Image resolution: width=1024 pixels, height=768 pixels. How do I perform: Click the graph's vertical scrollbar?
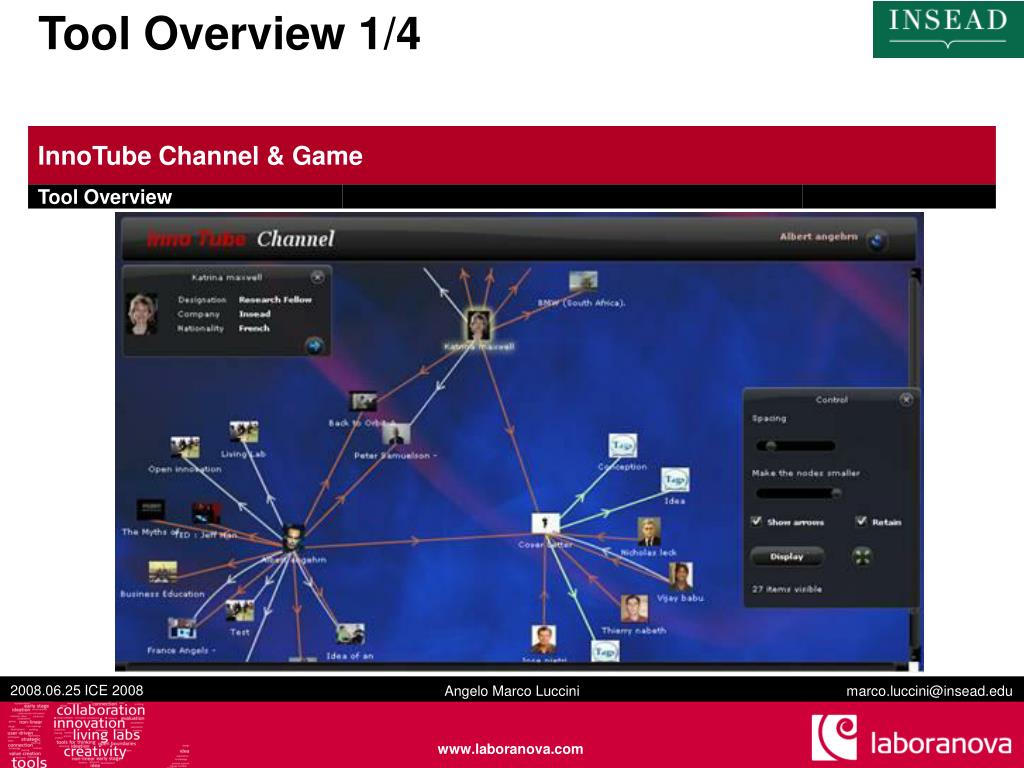915,464
